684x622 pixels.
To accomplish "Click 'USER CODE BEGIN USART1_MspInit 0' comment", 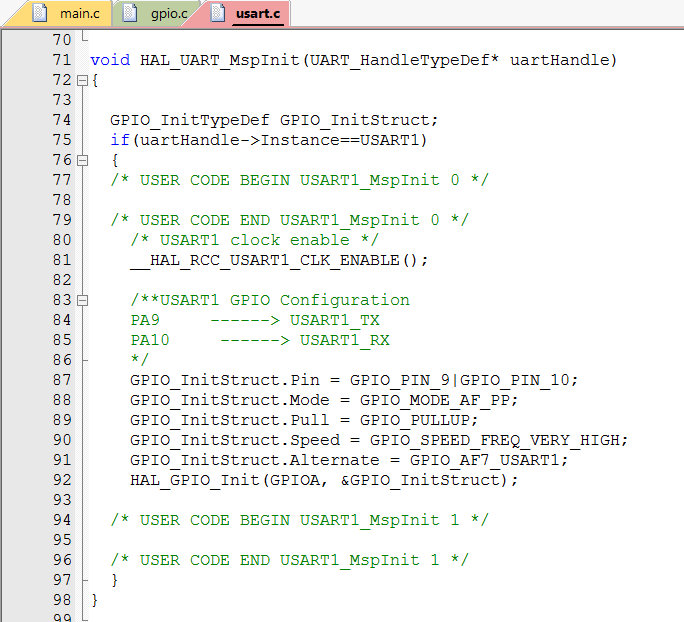I will coord(299,181).
